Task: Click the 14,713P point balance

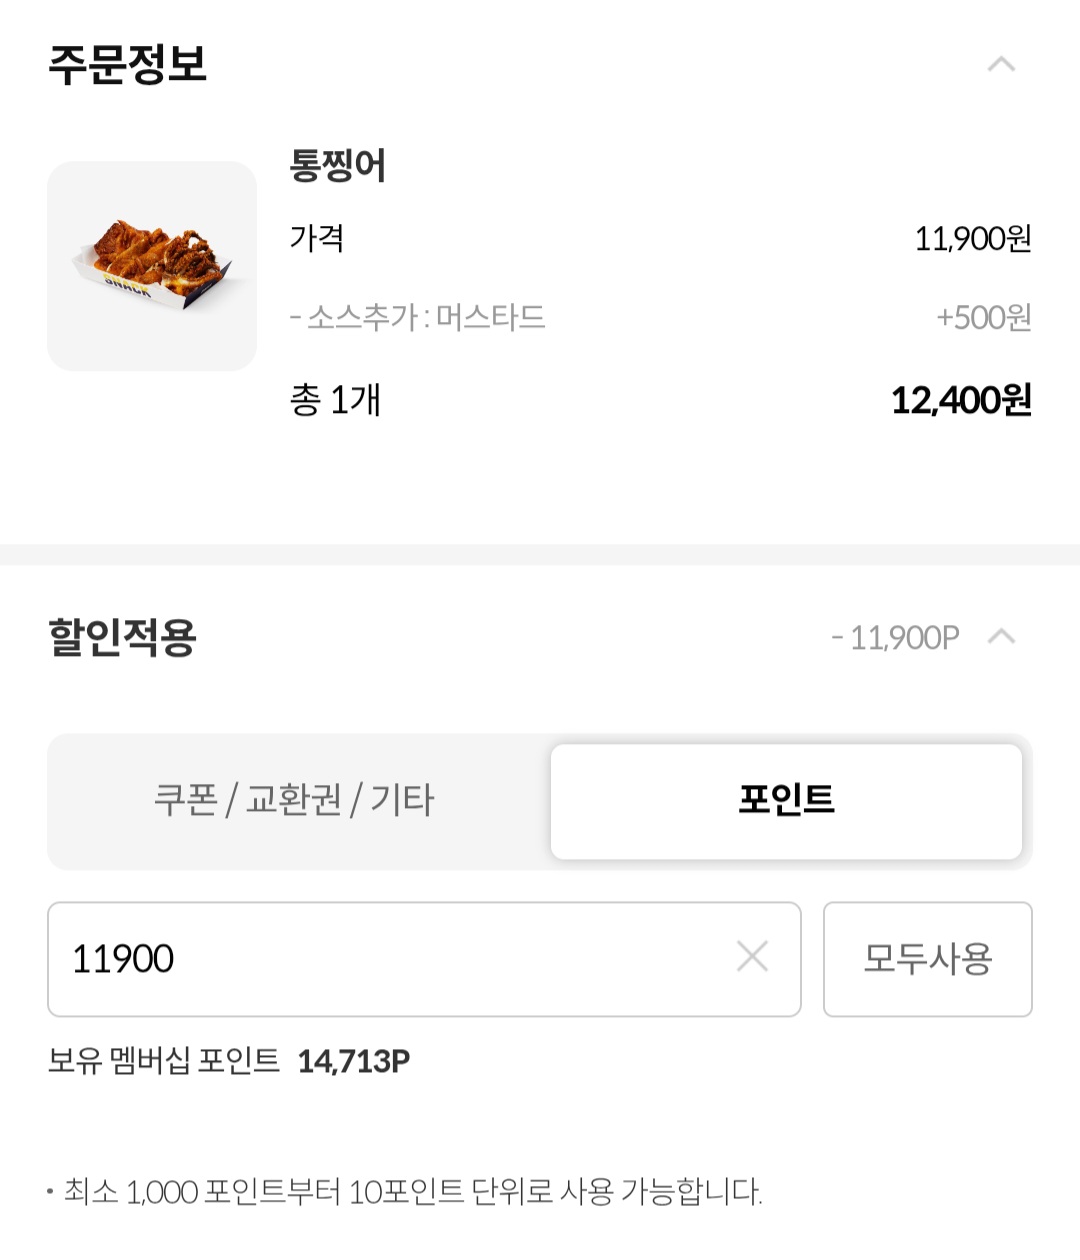Action: coord(354,1061)
